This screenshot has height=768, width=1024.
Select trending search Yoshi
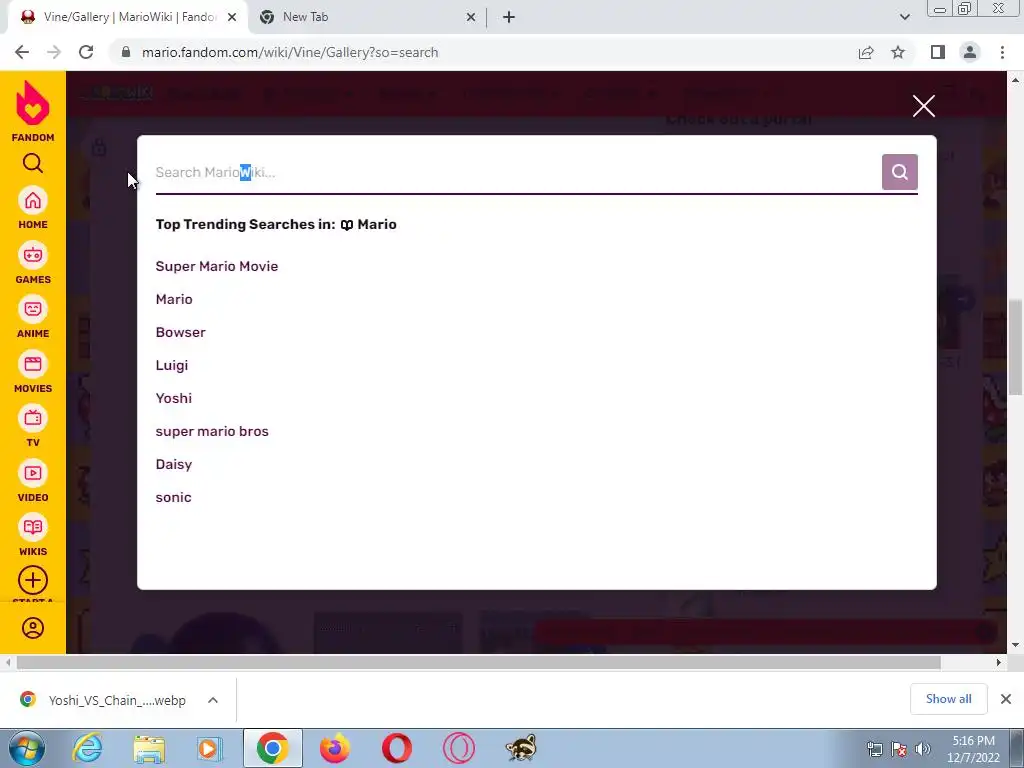174,398
